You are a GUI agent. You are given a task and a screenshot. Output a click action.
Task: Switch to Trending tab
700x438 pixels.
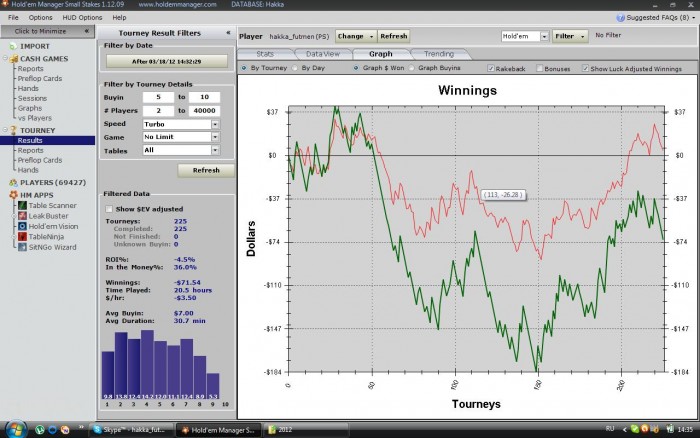(439, 54)
